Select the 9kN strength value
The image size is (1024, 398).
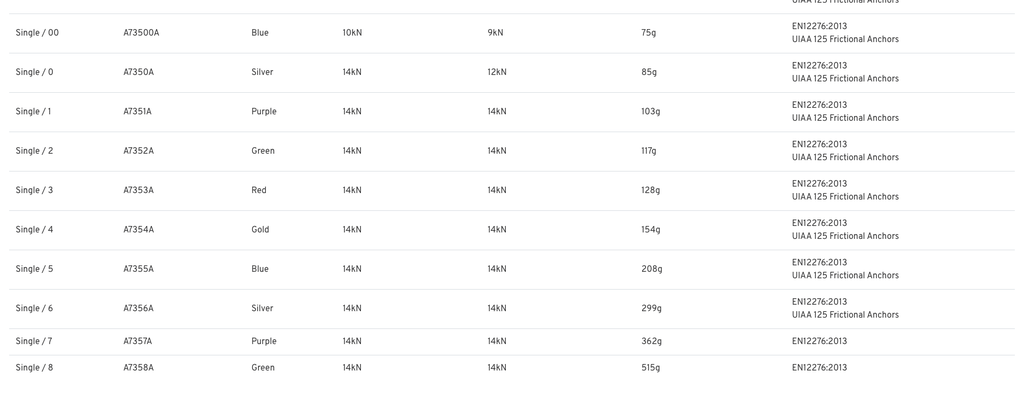(496, 33)
